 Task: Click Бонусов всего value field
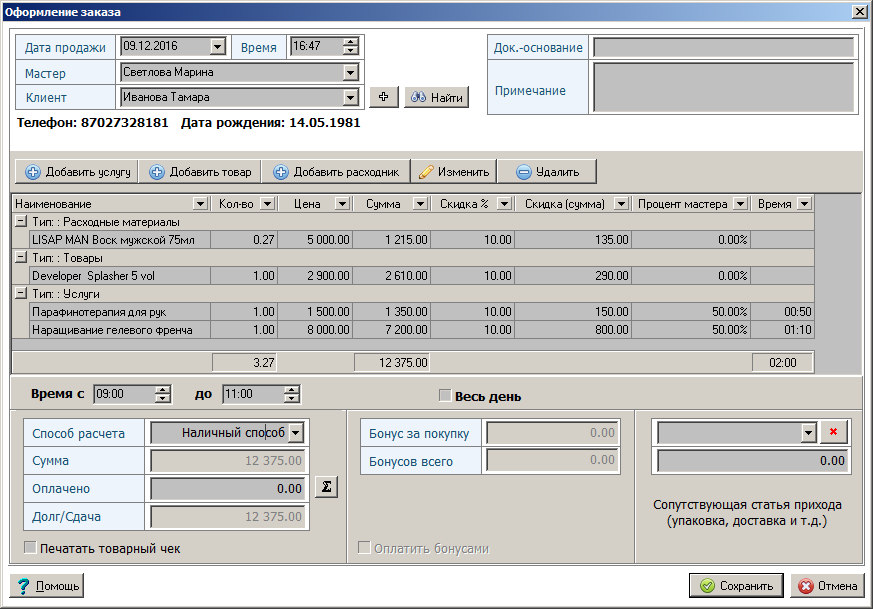[552, 460]
